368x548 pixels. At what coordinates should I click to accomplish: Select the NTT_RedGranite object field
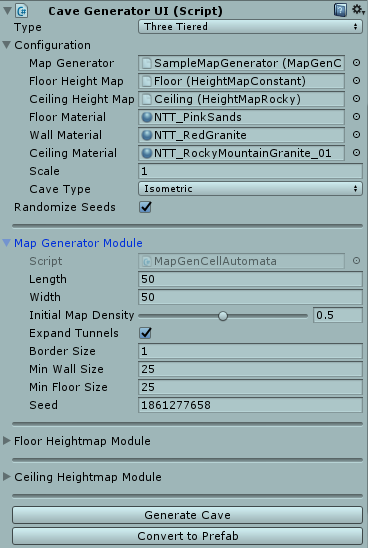coord(241,135)
